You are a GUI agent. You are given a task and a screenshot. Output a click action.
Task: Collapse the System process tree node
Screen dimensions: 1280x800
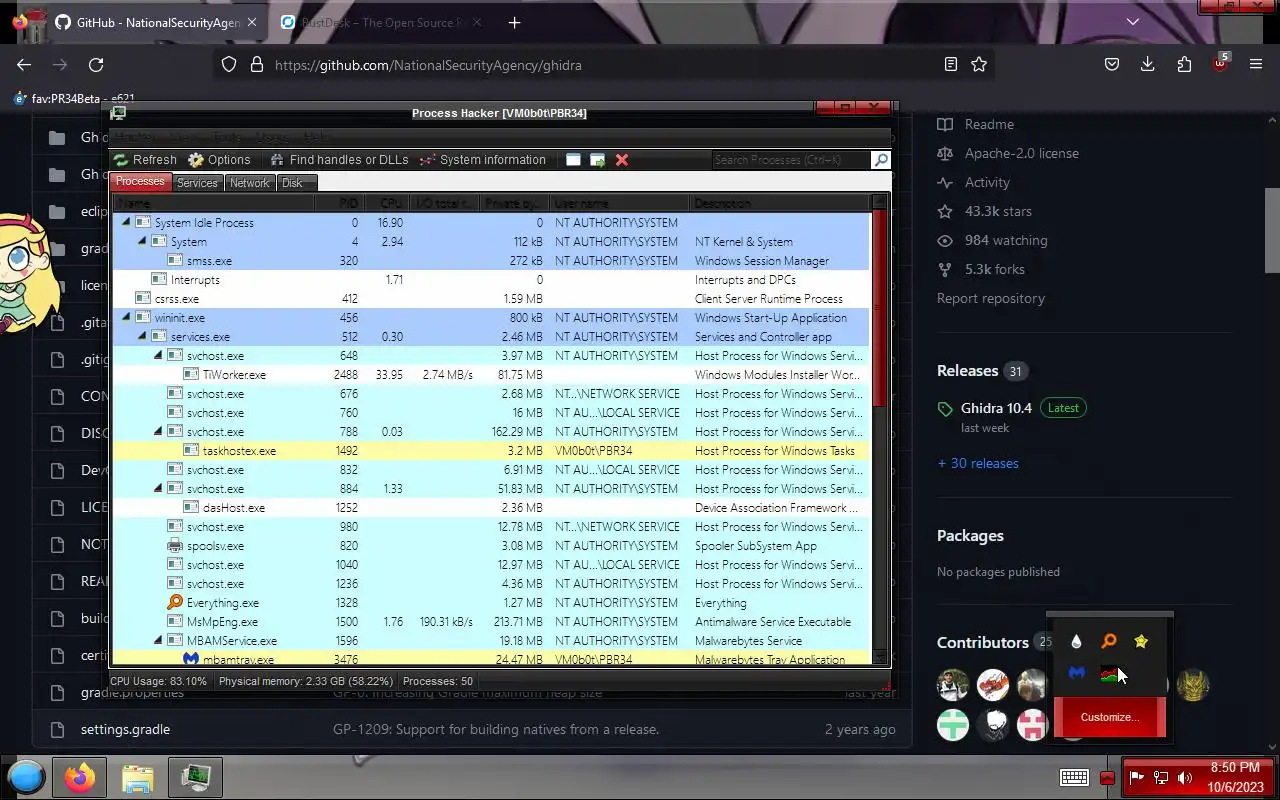[x=142, y=242]
